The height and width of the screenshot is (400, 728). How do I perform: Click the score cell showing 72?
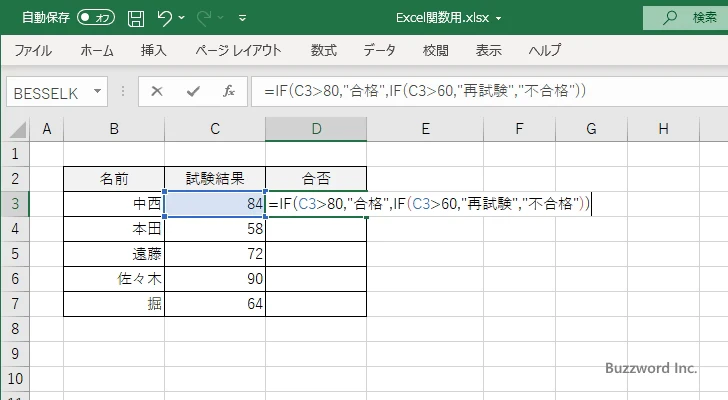(215, 254)
